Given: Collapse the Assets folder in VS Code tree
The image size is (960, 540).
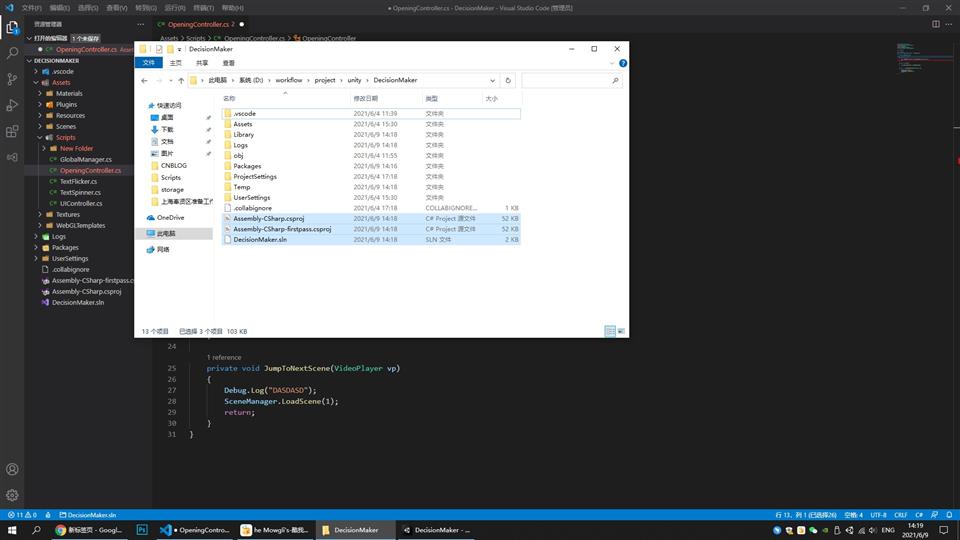Looking at the screenshot, I should [37, 83].
